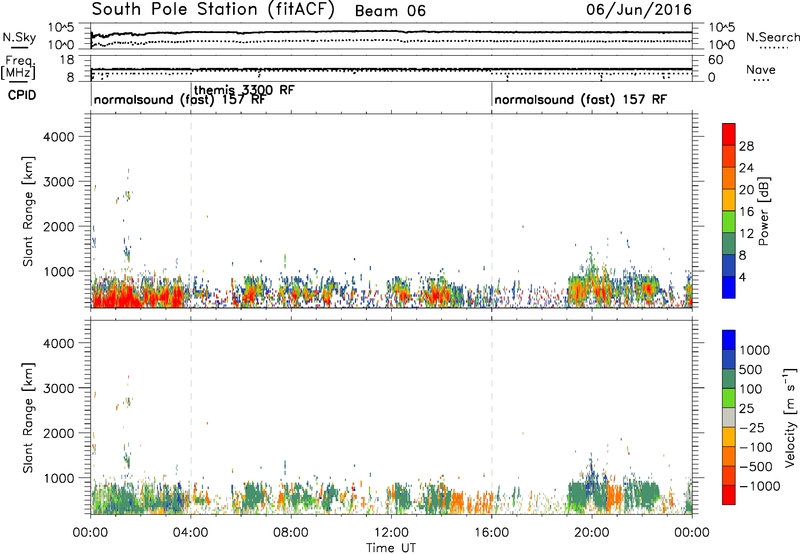The image size is (800, 554).
Task: Click the right-side '10^0' noise axis label
Action: point(721,45)
